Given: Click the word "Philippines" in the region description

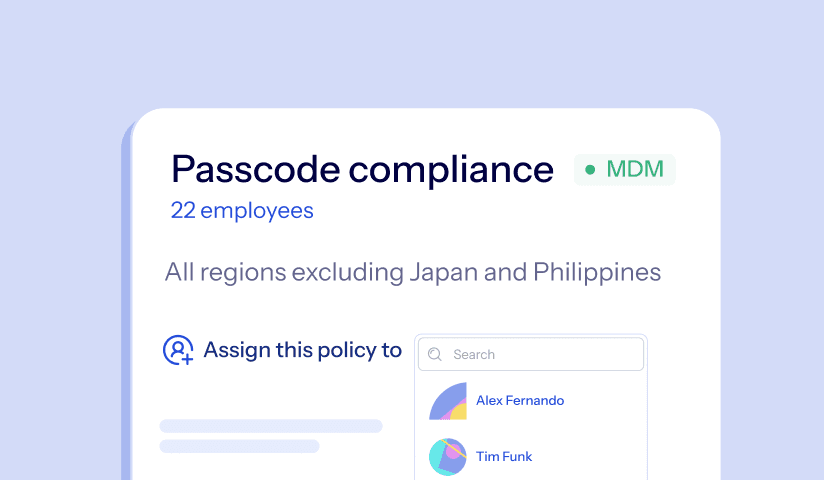Looking at the screenshot, I should (597, 272).
